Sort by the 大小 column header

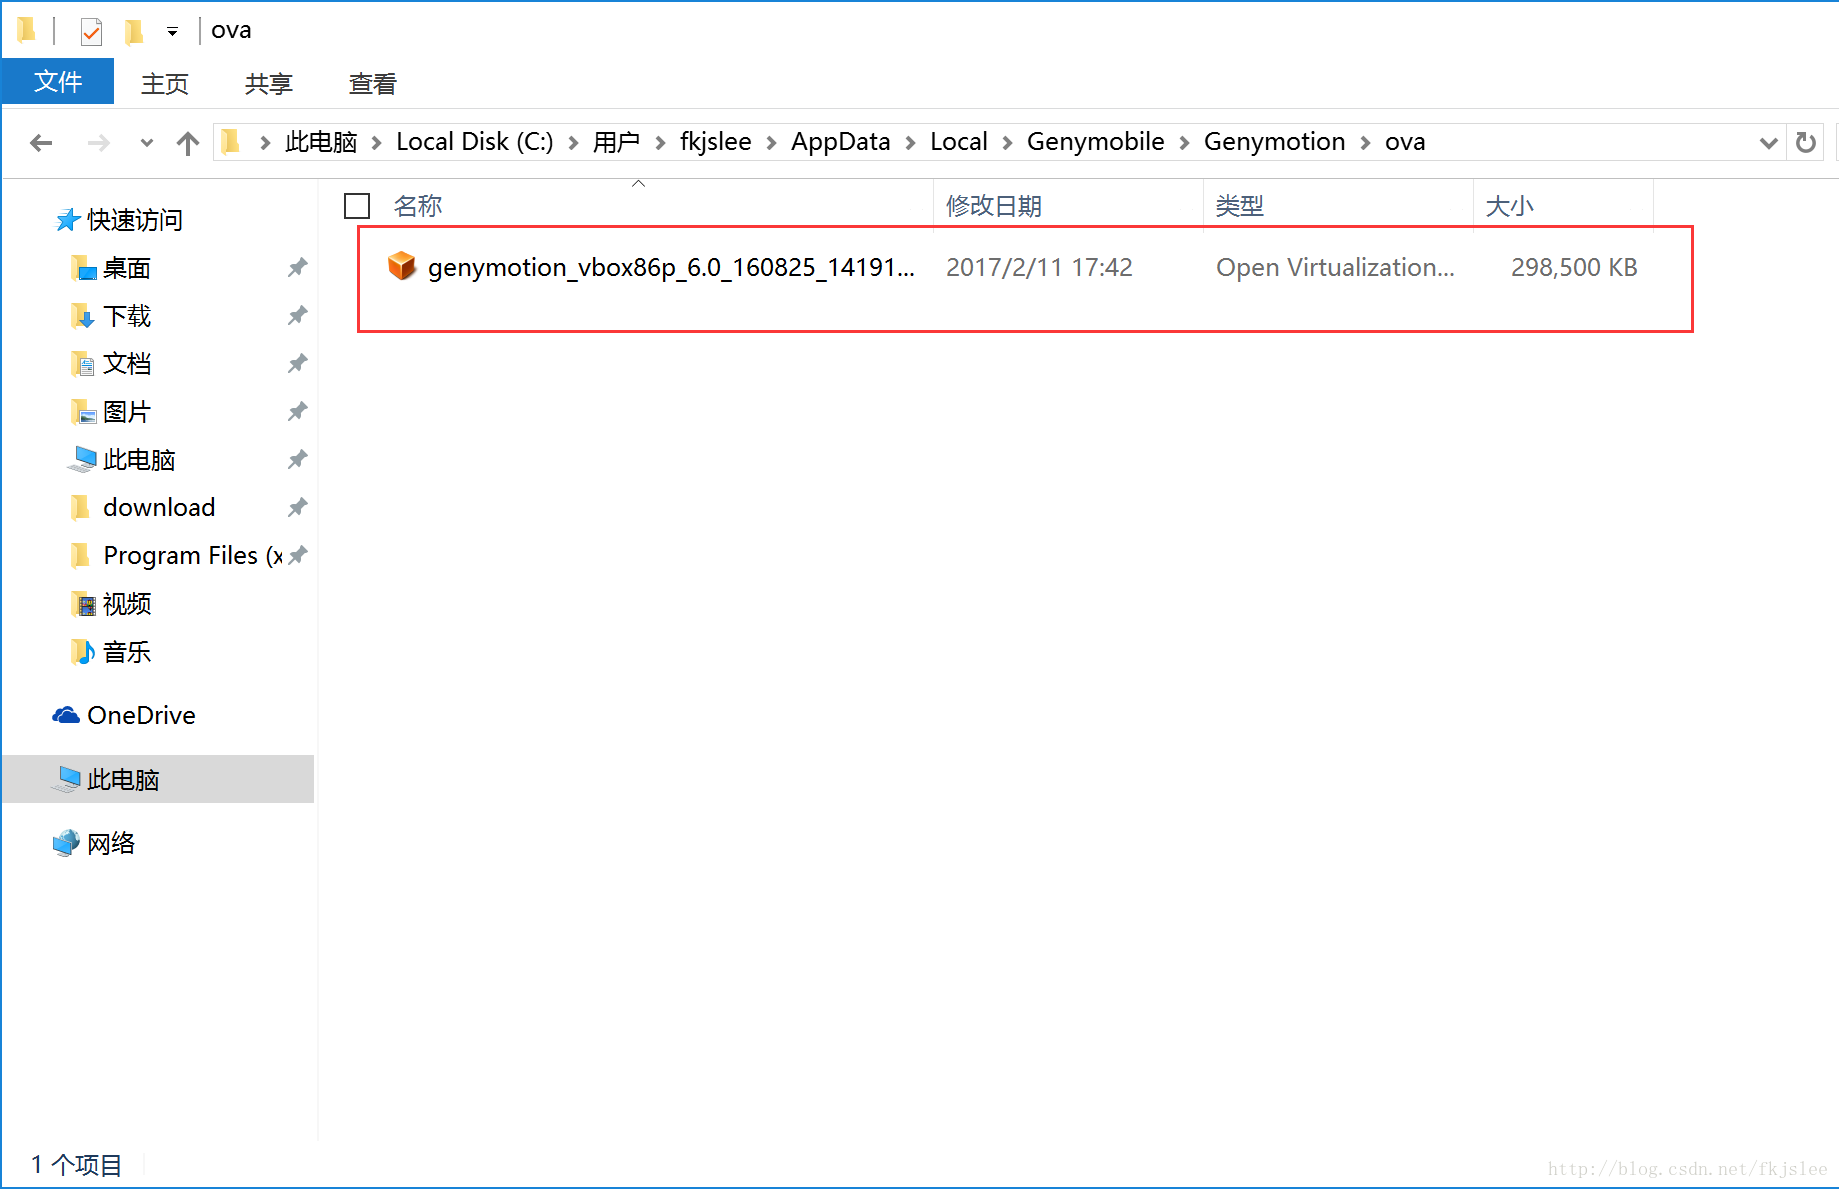point(1510,206)
